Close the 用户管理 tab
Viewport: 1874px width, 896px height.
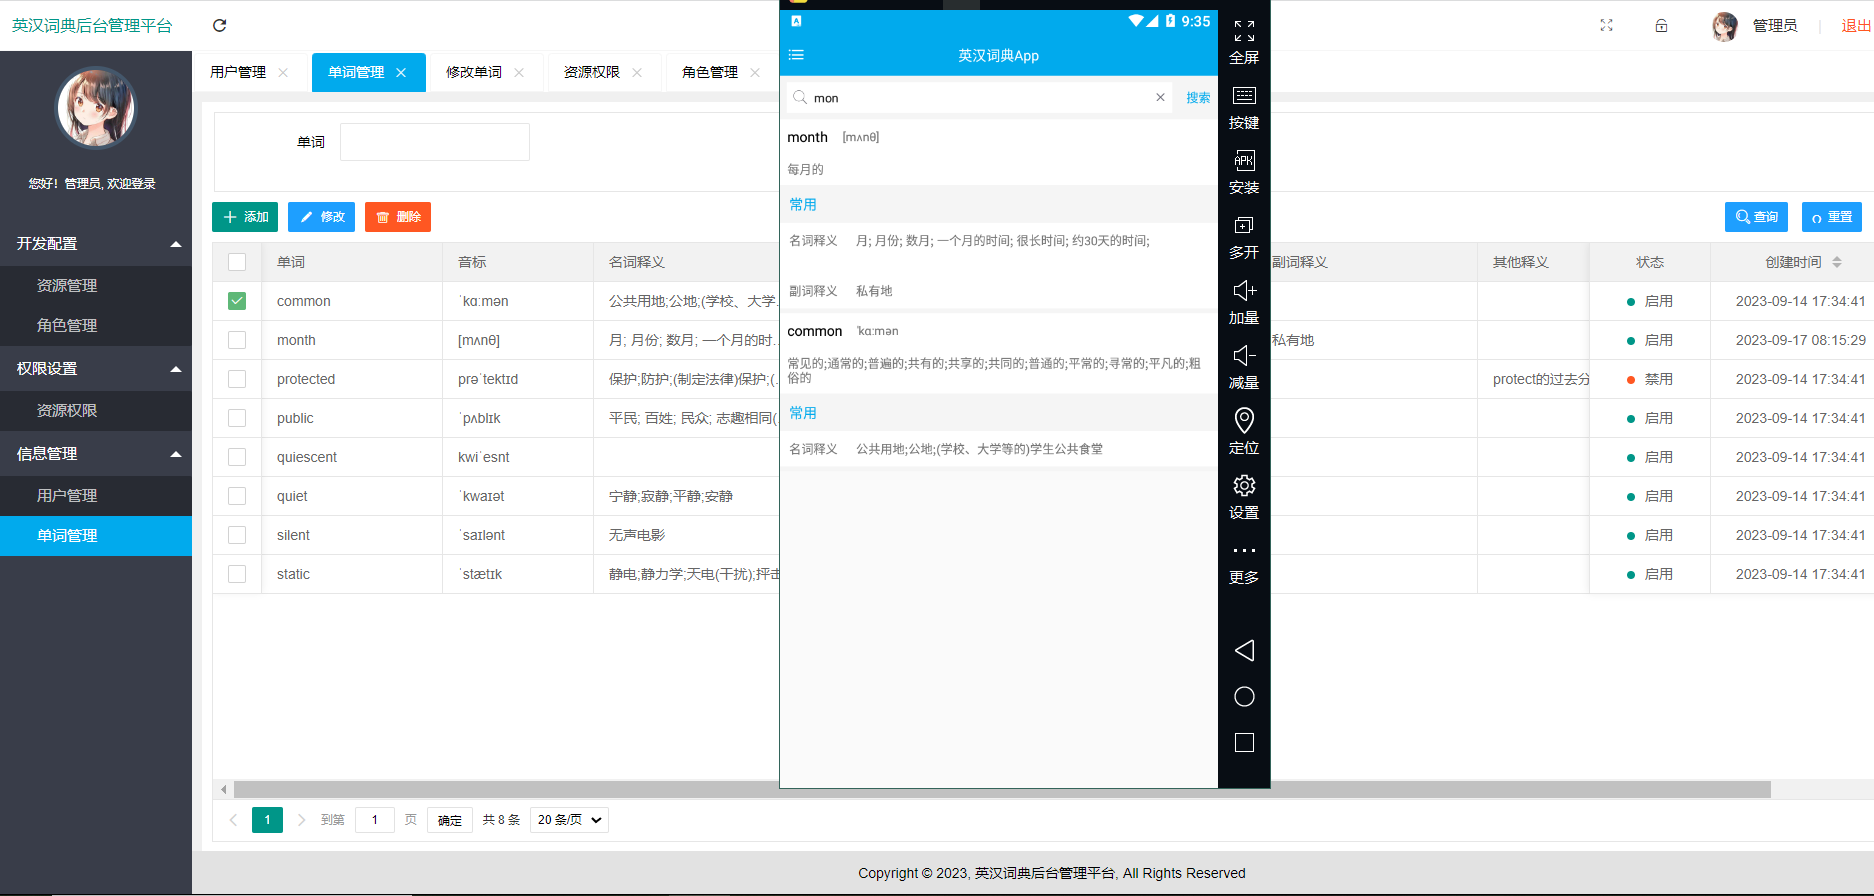tap(283, 72)
